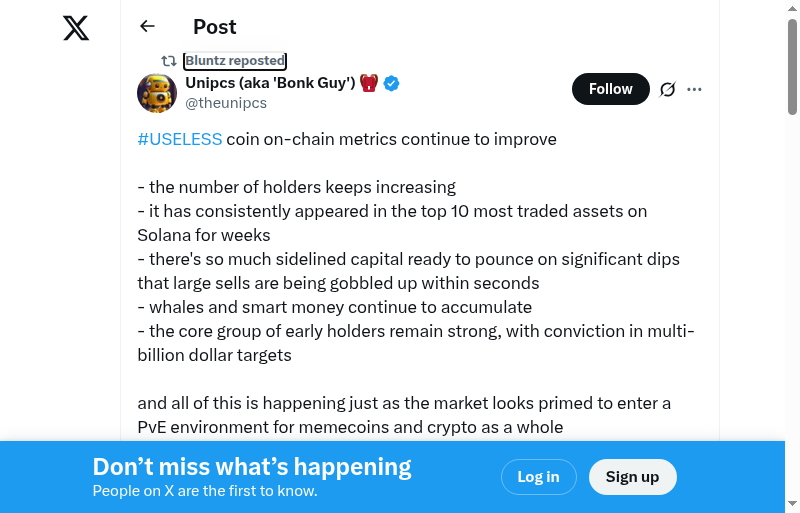Image resolution: width=800 pixels, height=513 pixels.
Task: Follow the Unipcs account
Action: [610, 89]
